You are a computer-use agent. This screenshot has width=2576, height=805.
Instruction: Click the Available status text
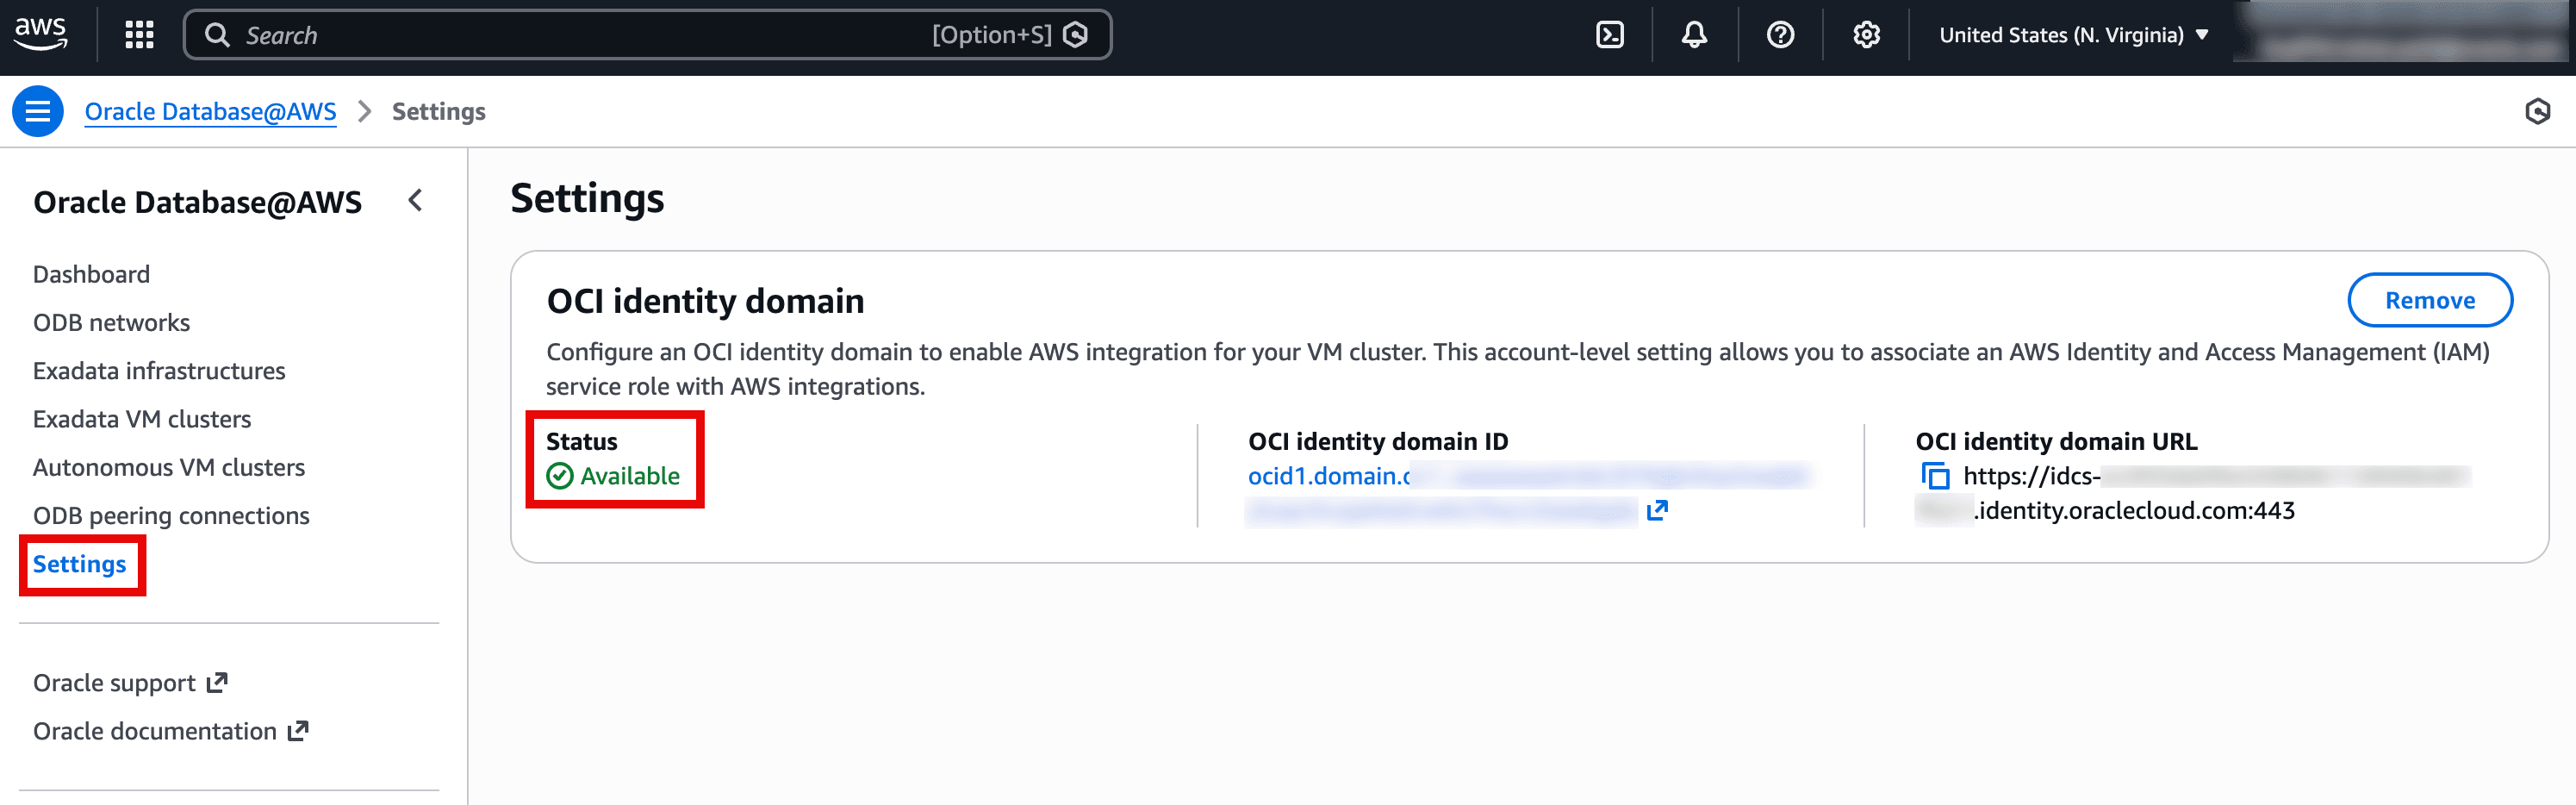click(x=630, y=476)
